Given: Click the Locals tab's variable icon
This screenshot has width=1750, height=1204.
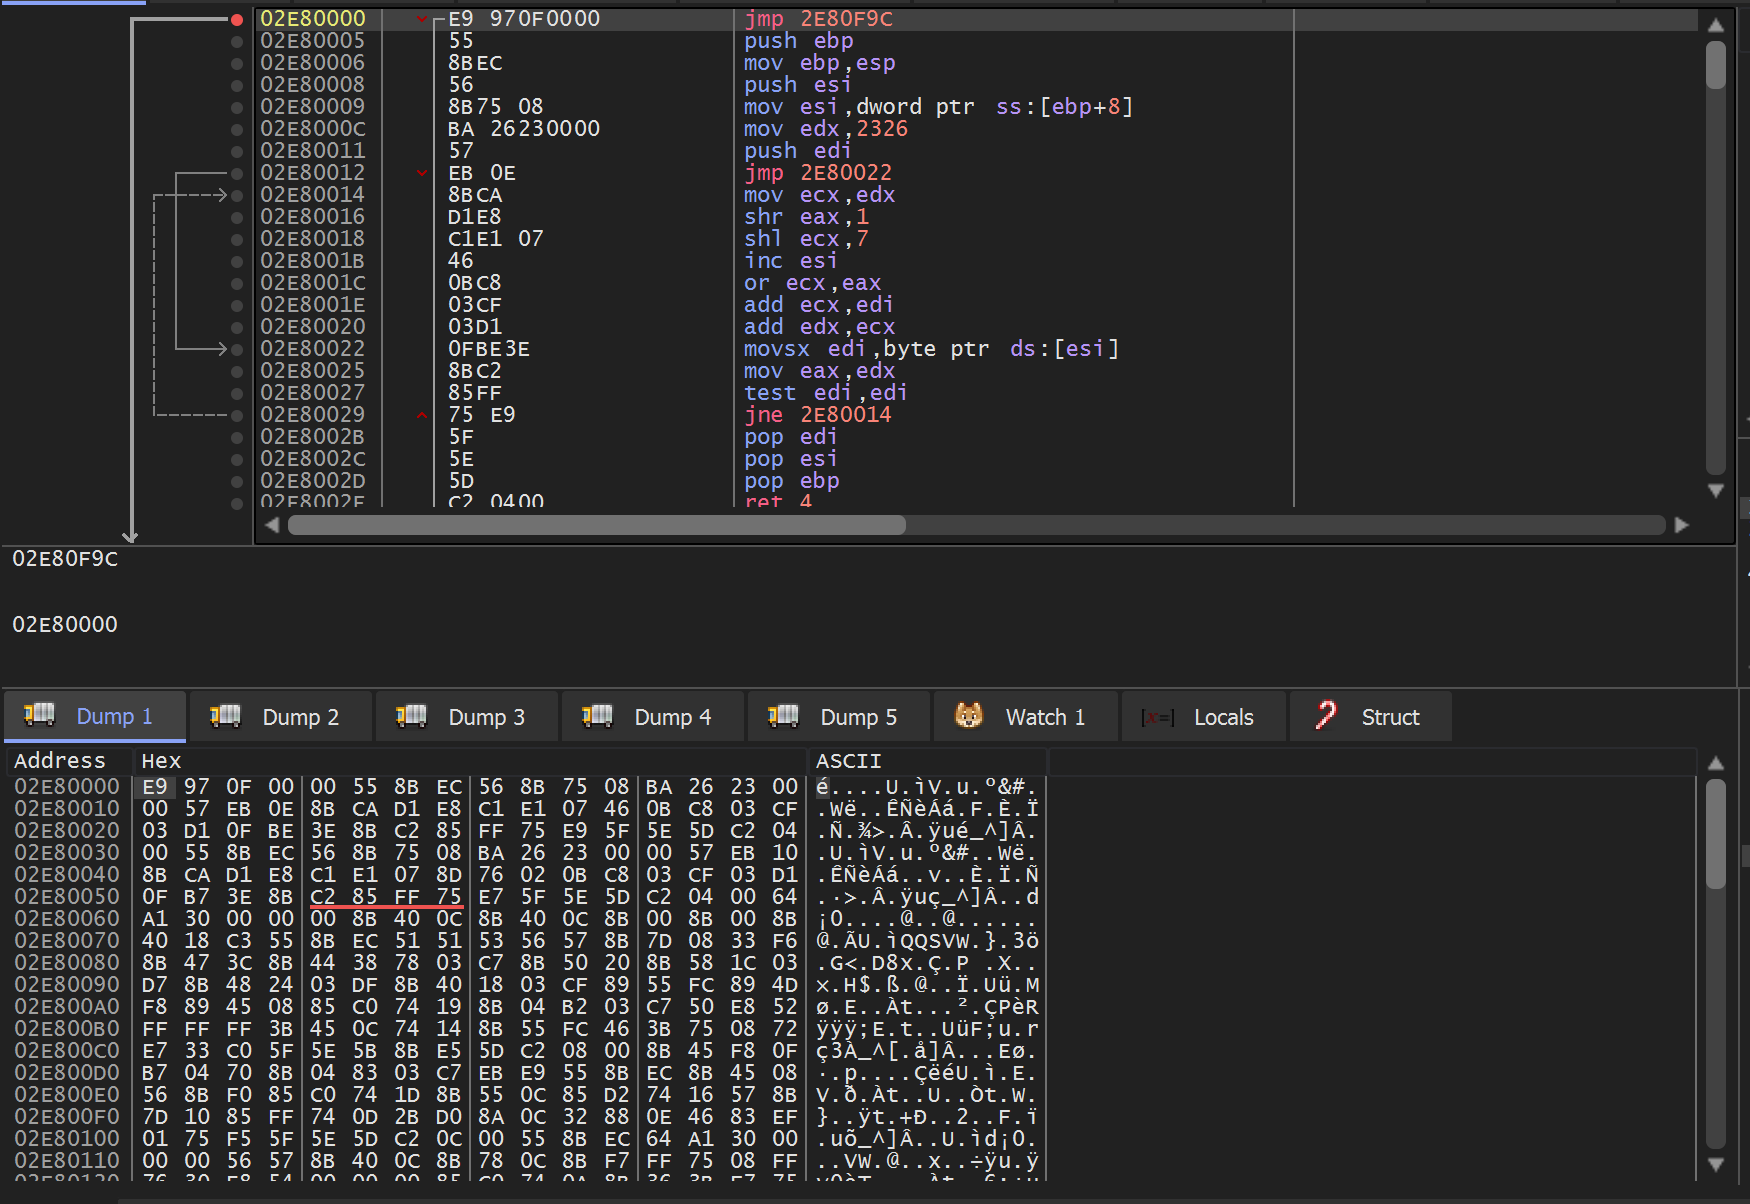Looking at the screenshot, I should pyautogui.click(x=1158, y=717).
